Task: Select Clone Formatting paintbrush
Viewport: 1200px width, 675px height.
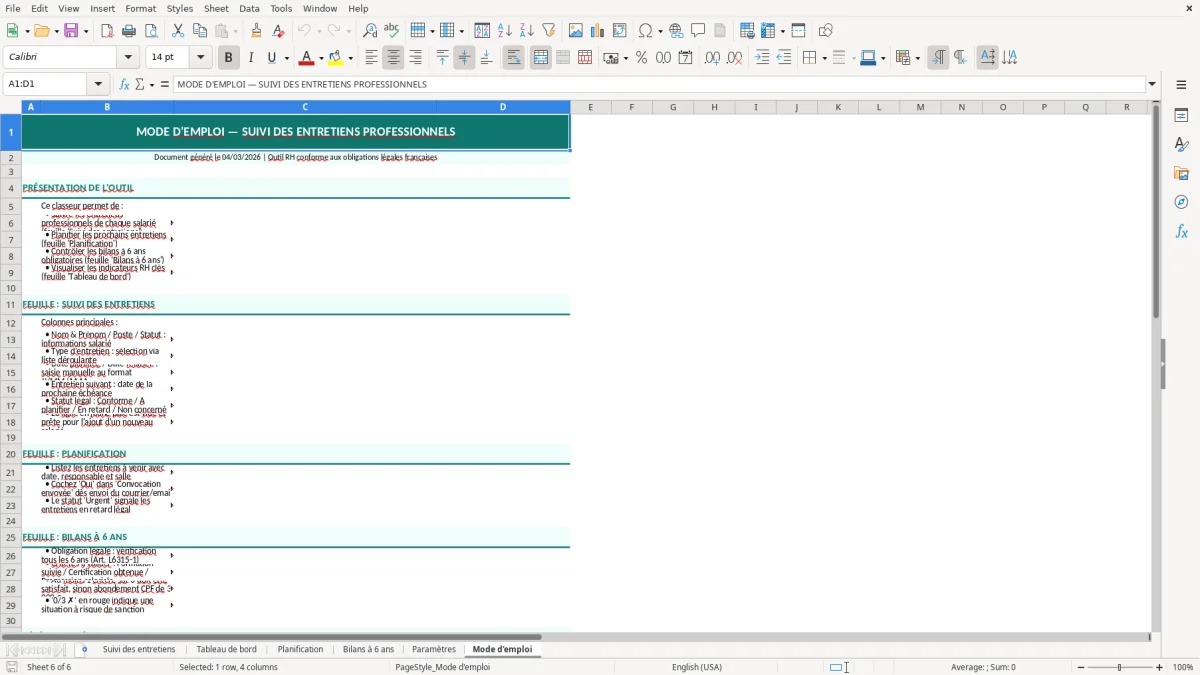Action: click(256, 31)
